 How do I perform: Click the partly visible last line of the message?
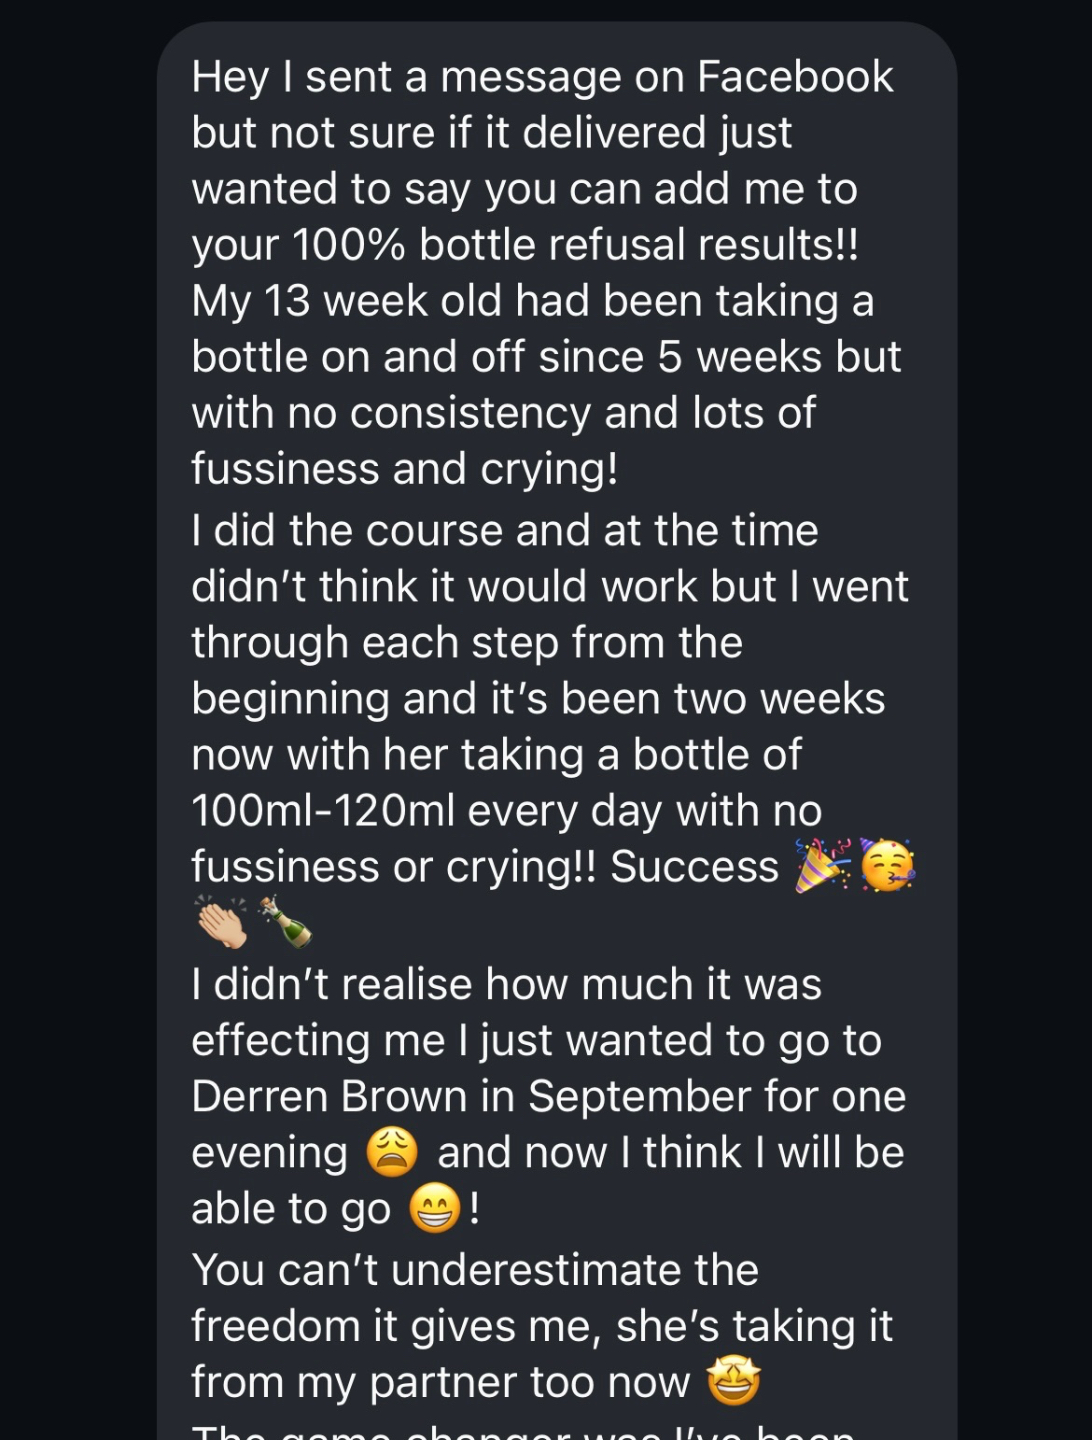pyautogui.click(x=523, y=1430)
